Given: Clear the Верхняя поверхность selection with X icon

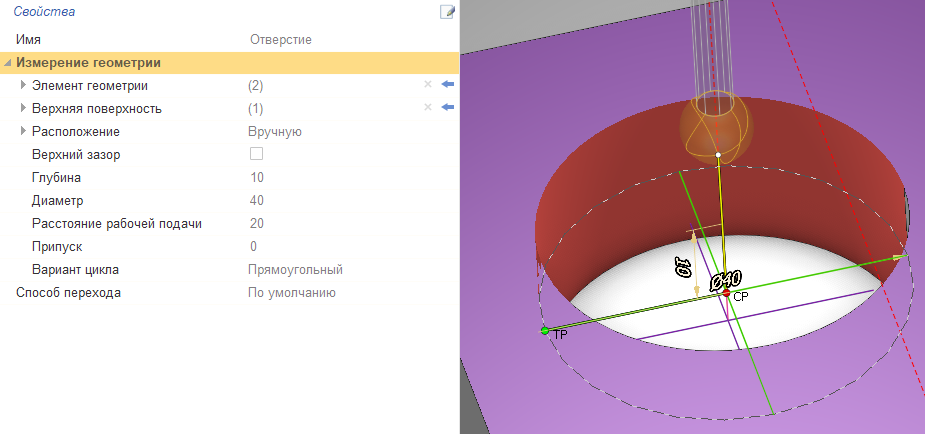Looking at the screenshot, I should (428, 108).
